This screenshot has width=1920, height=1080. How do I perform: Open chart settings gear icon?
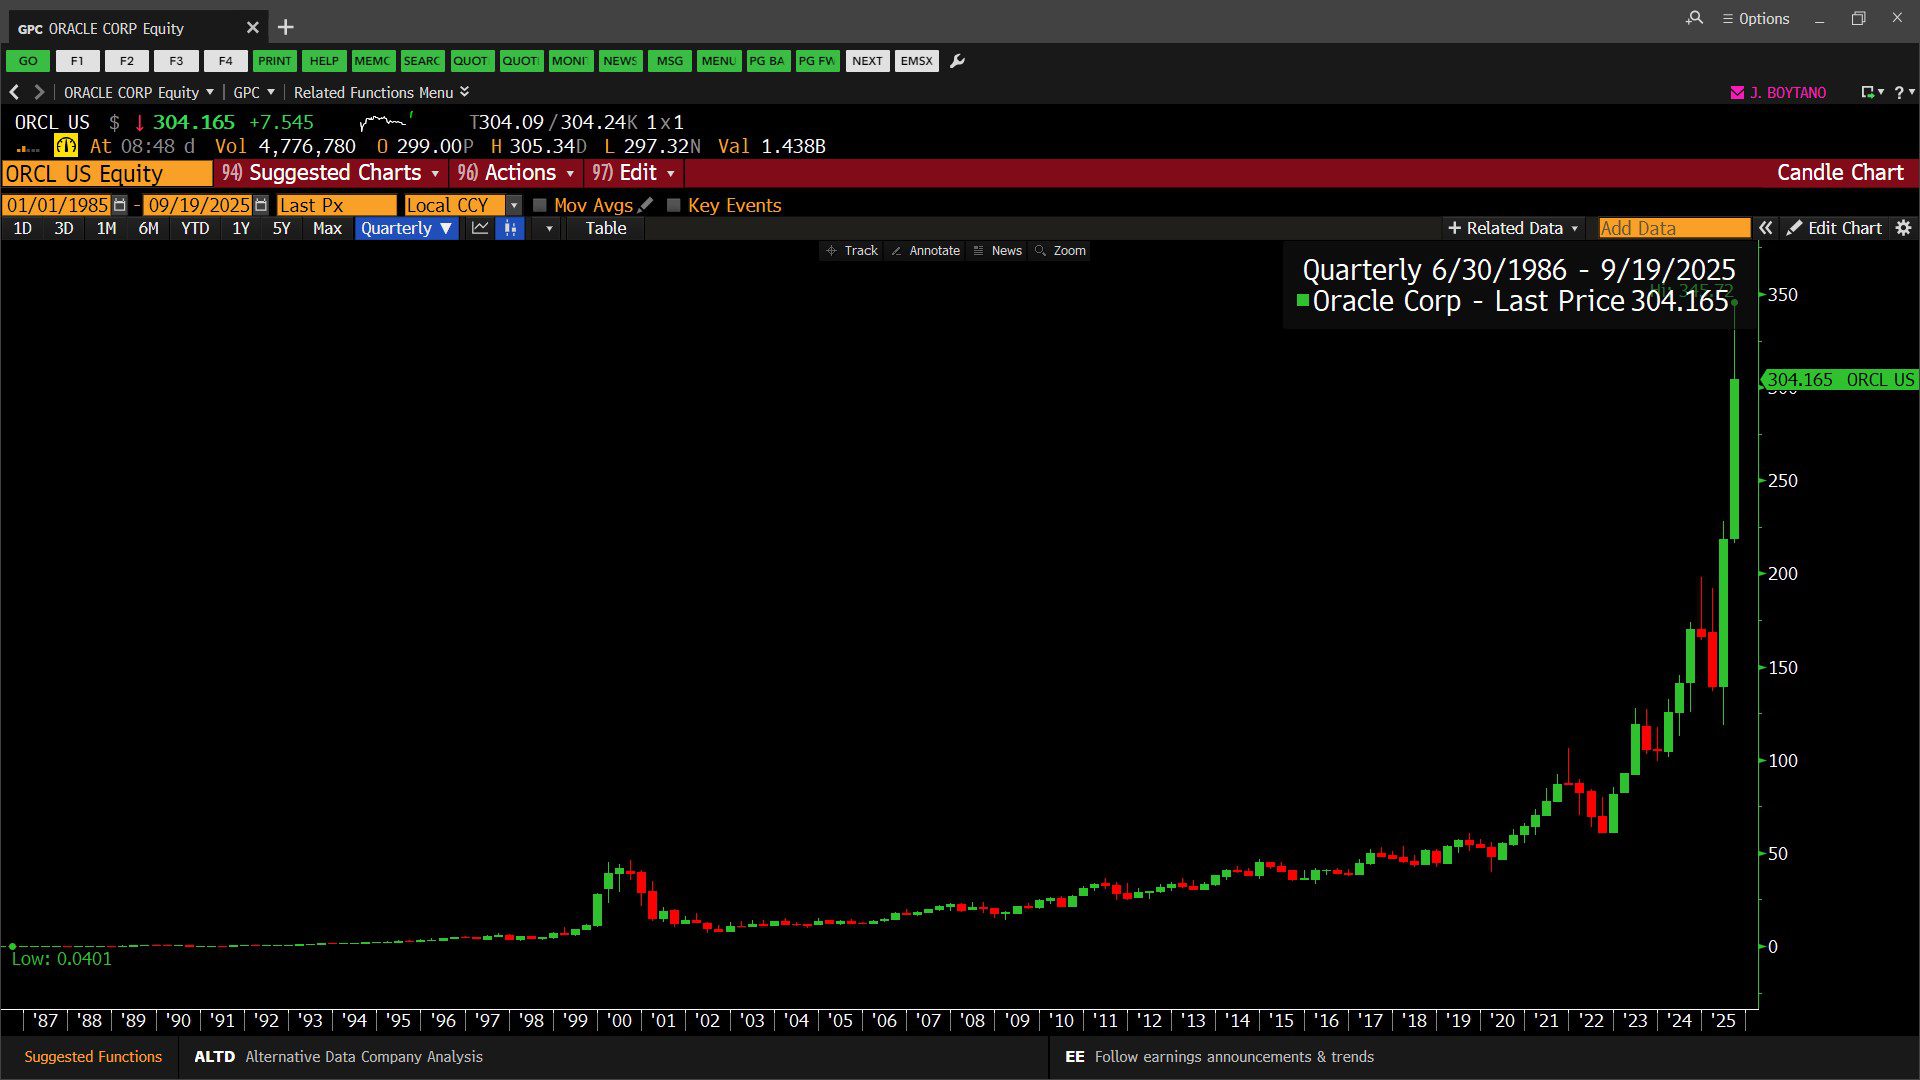(x=1903, y=228)
